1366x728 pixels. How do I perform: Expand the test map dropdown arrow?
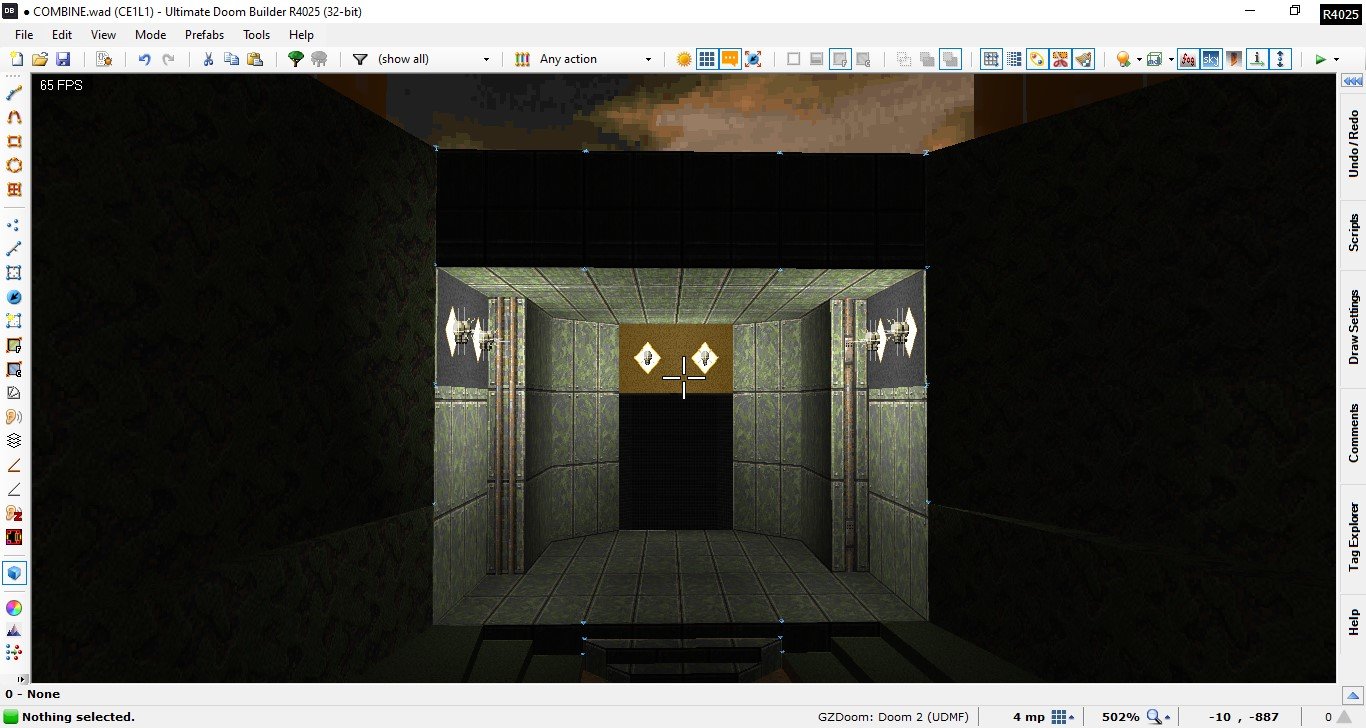[1335, 59]
